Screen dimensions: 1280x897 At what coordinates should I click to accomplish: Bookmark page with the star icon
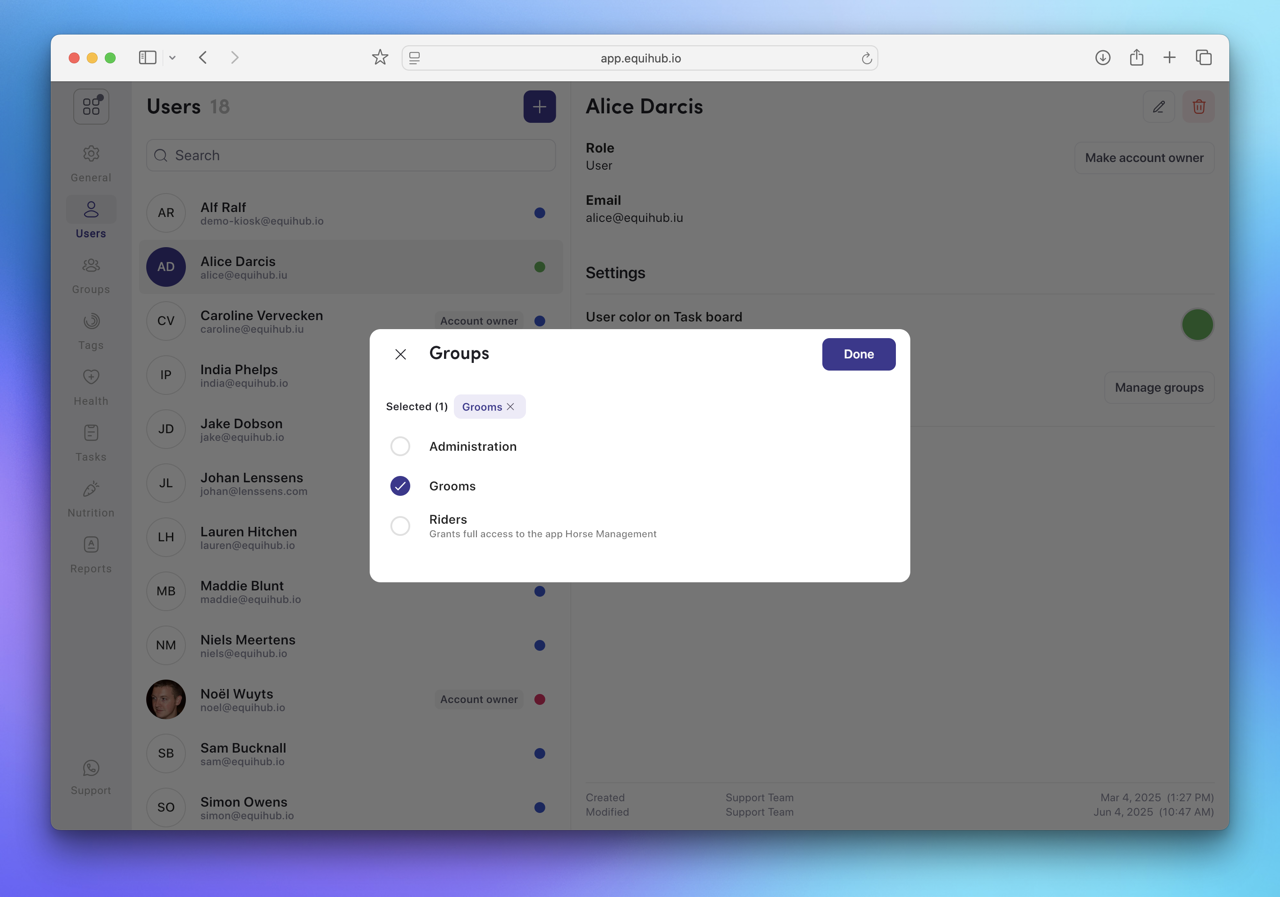[x=380, y=58]
